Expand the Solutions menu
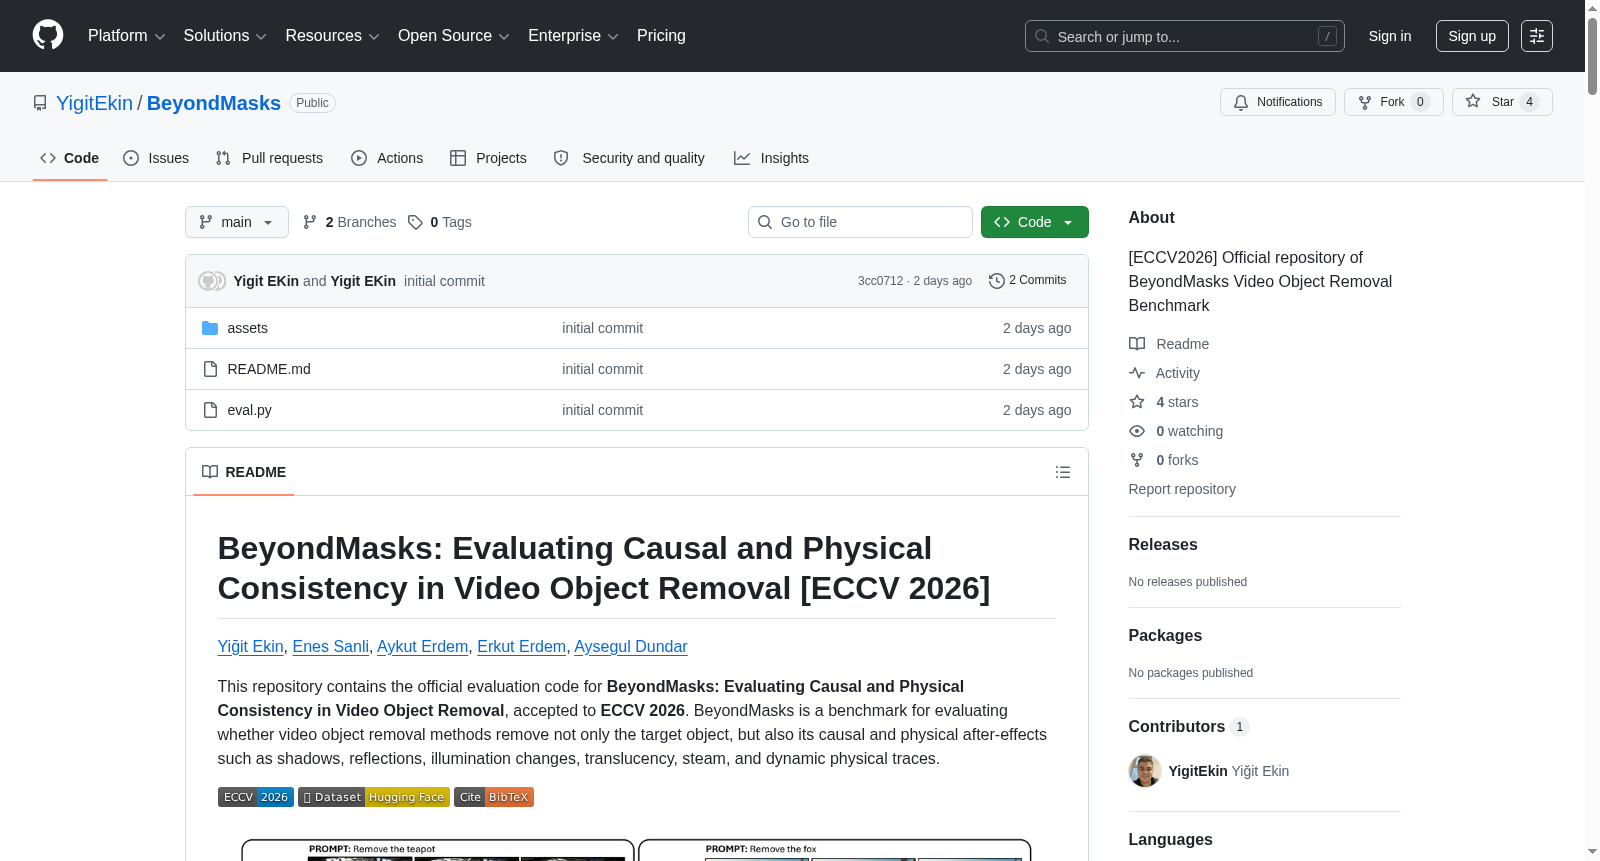The height and width of the screenshot is (861, 1600). 225,36
